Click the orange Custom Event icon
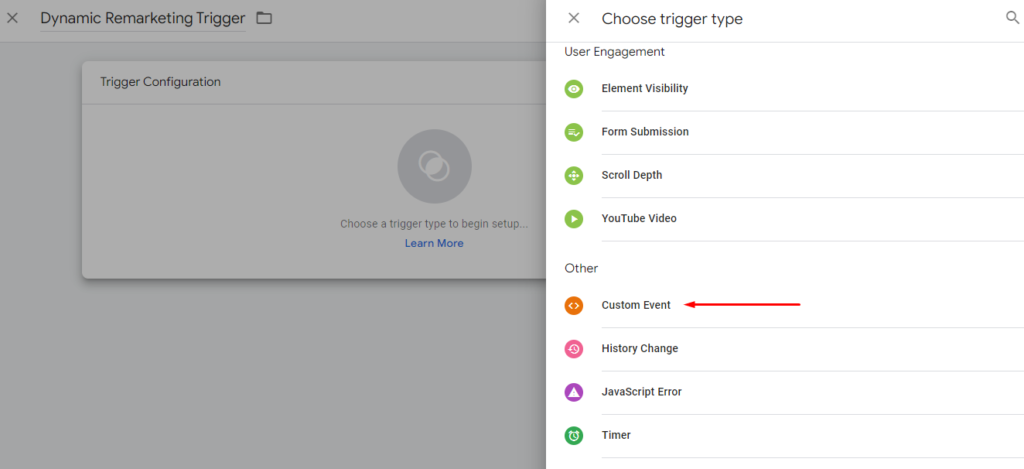Viewport: 1024px width, 469px height. (x=573, y=305)
